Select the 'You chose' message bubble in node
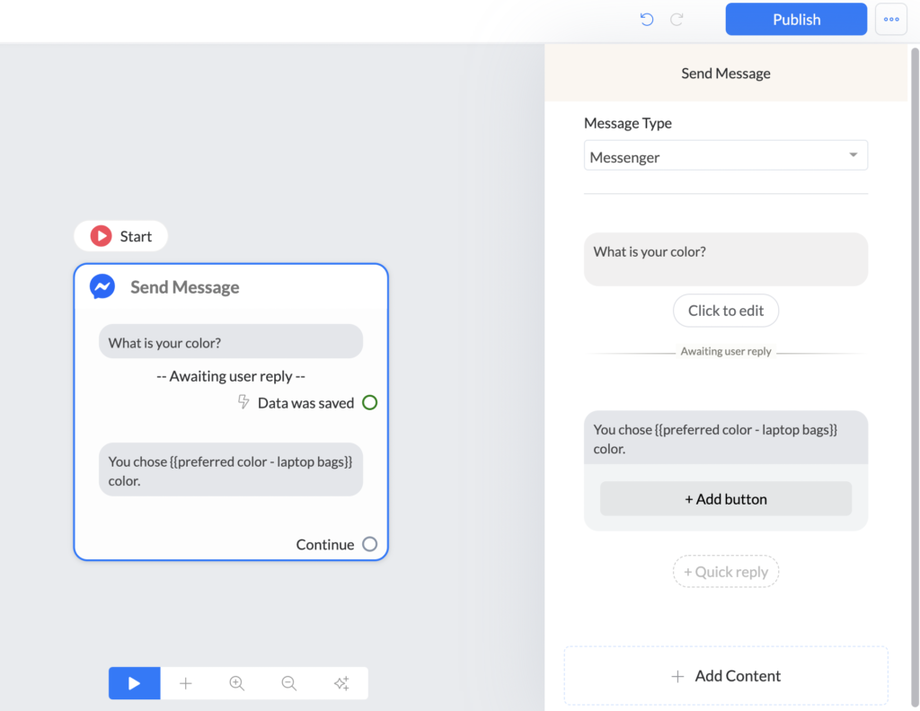 [x=231, y=469]
